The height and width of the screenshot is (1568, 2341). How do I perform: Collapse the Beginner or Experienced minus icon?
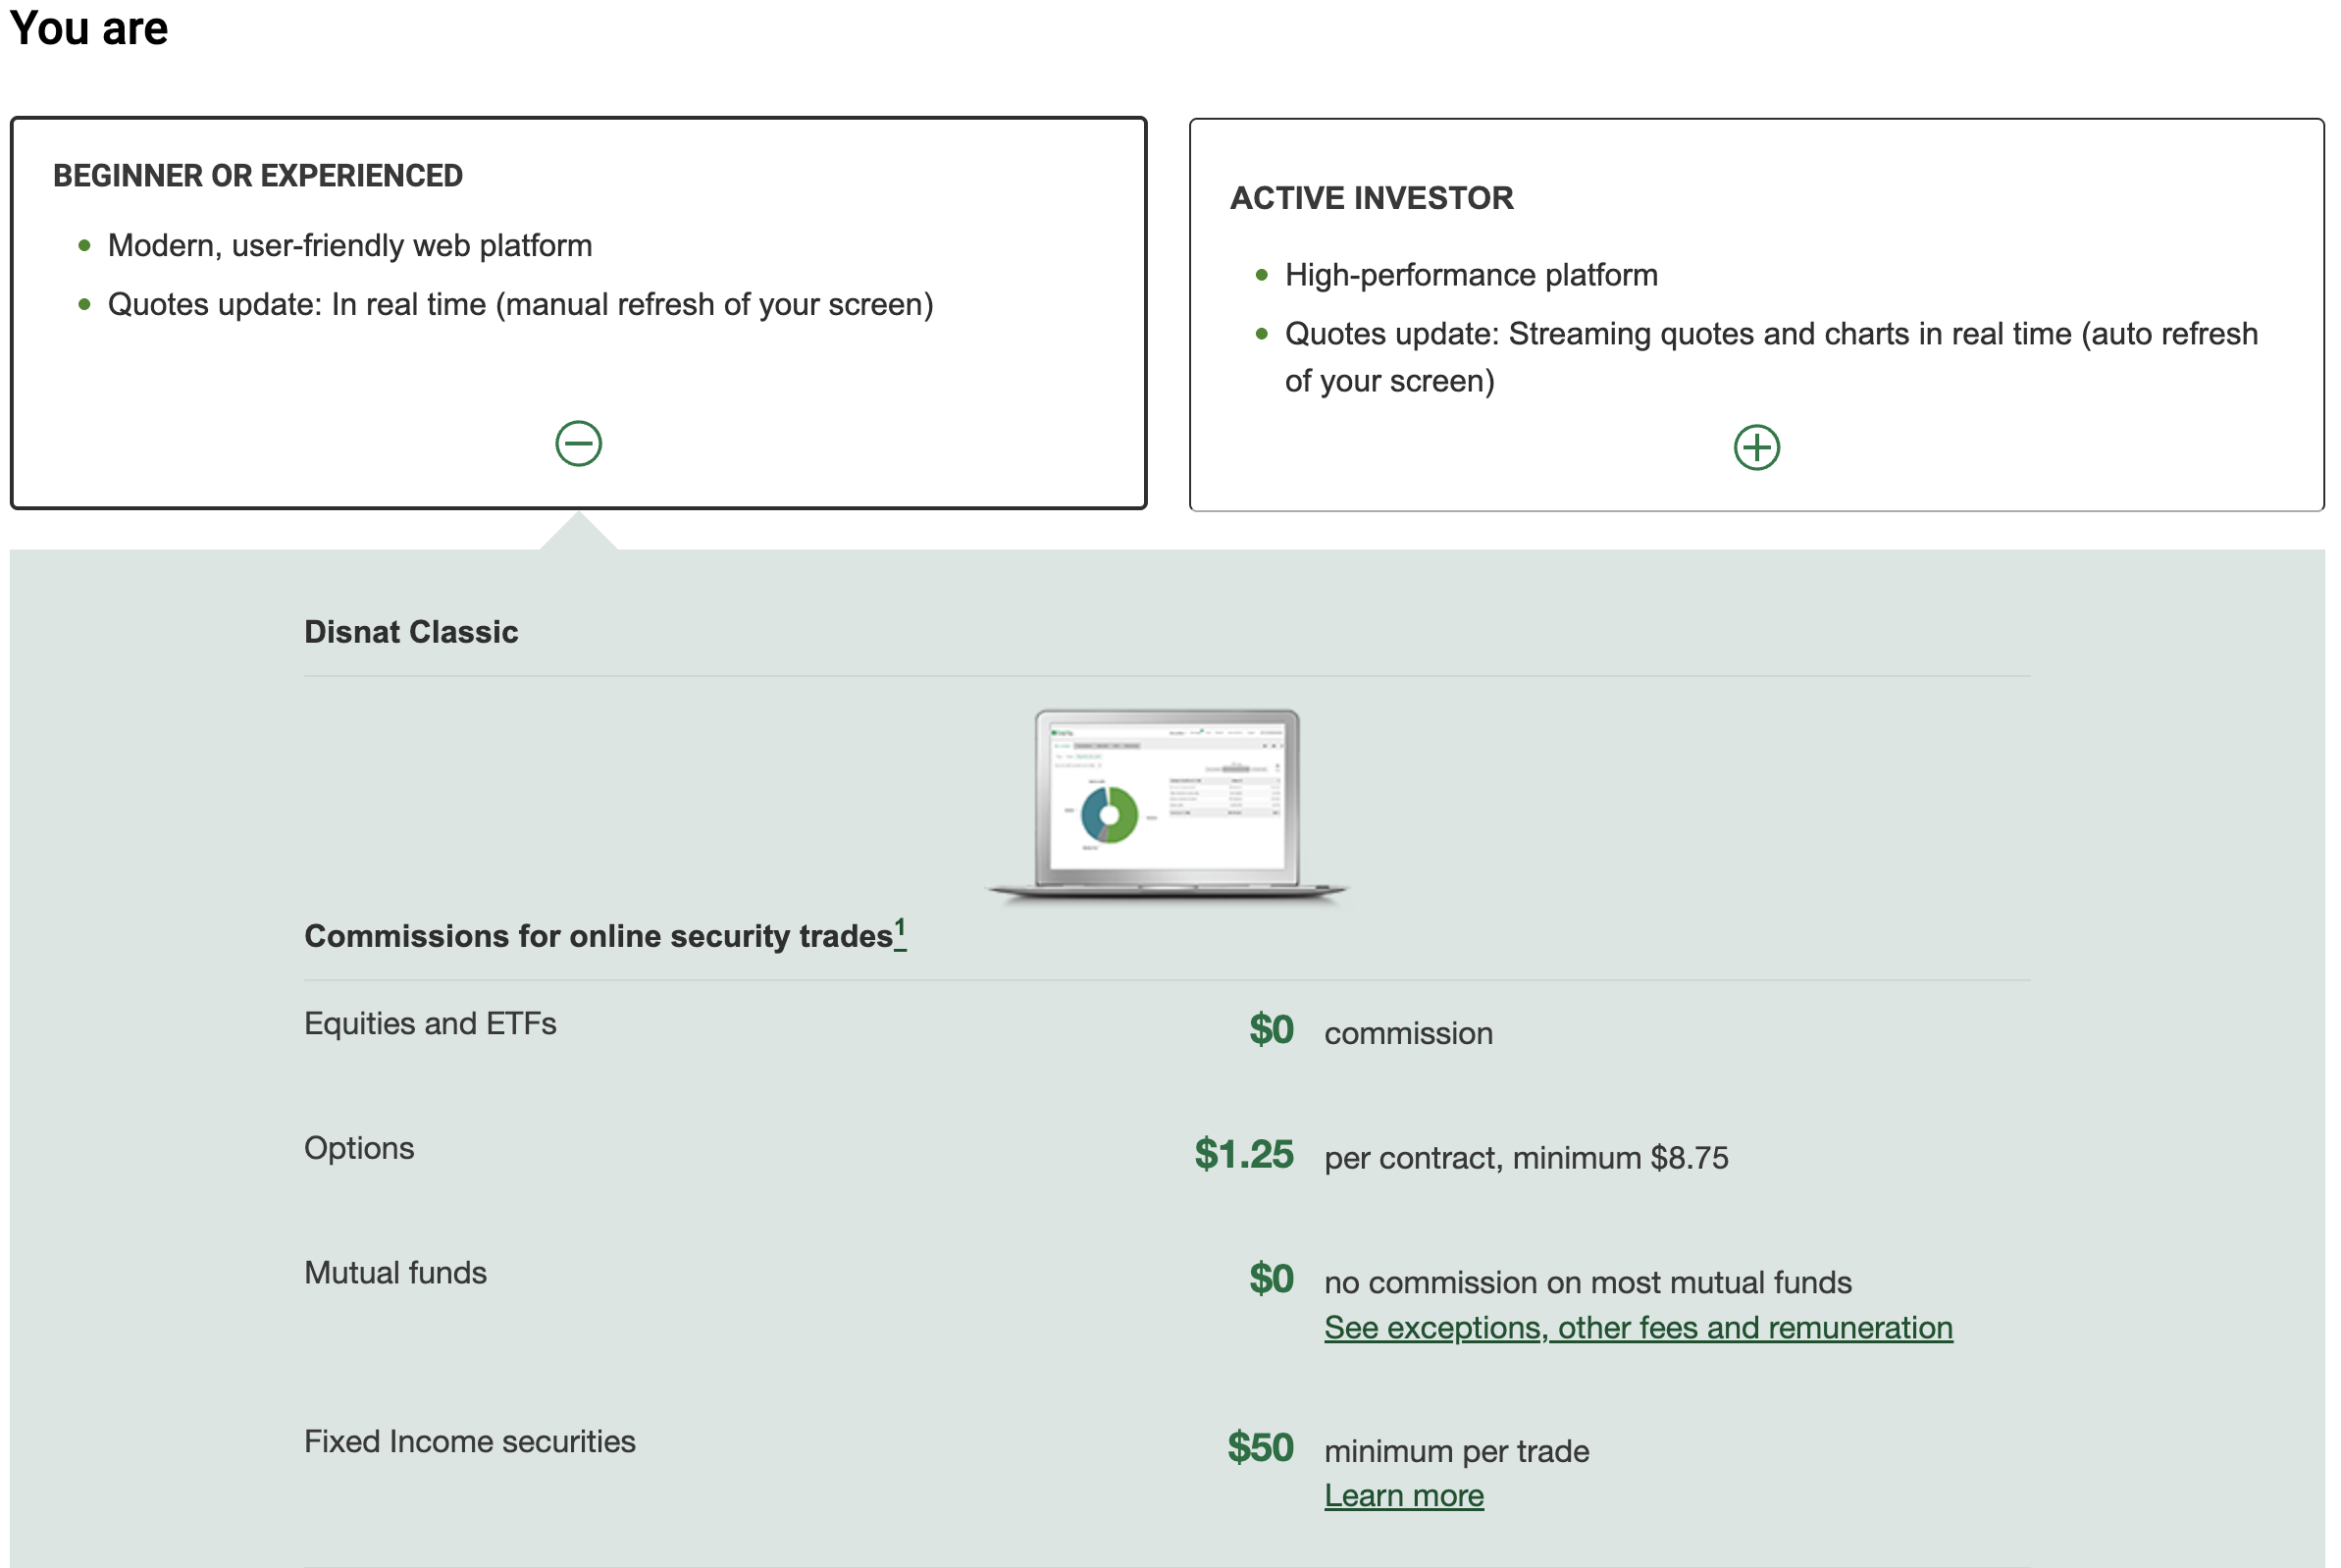point(579,443)
